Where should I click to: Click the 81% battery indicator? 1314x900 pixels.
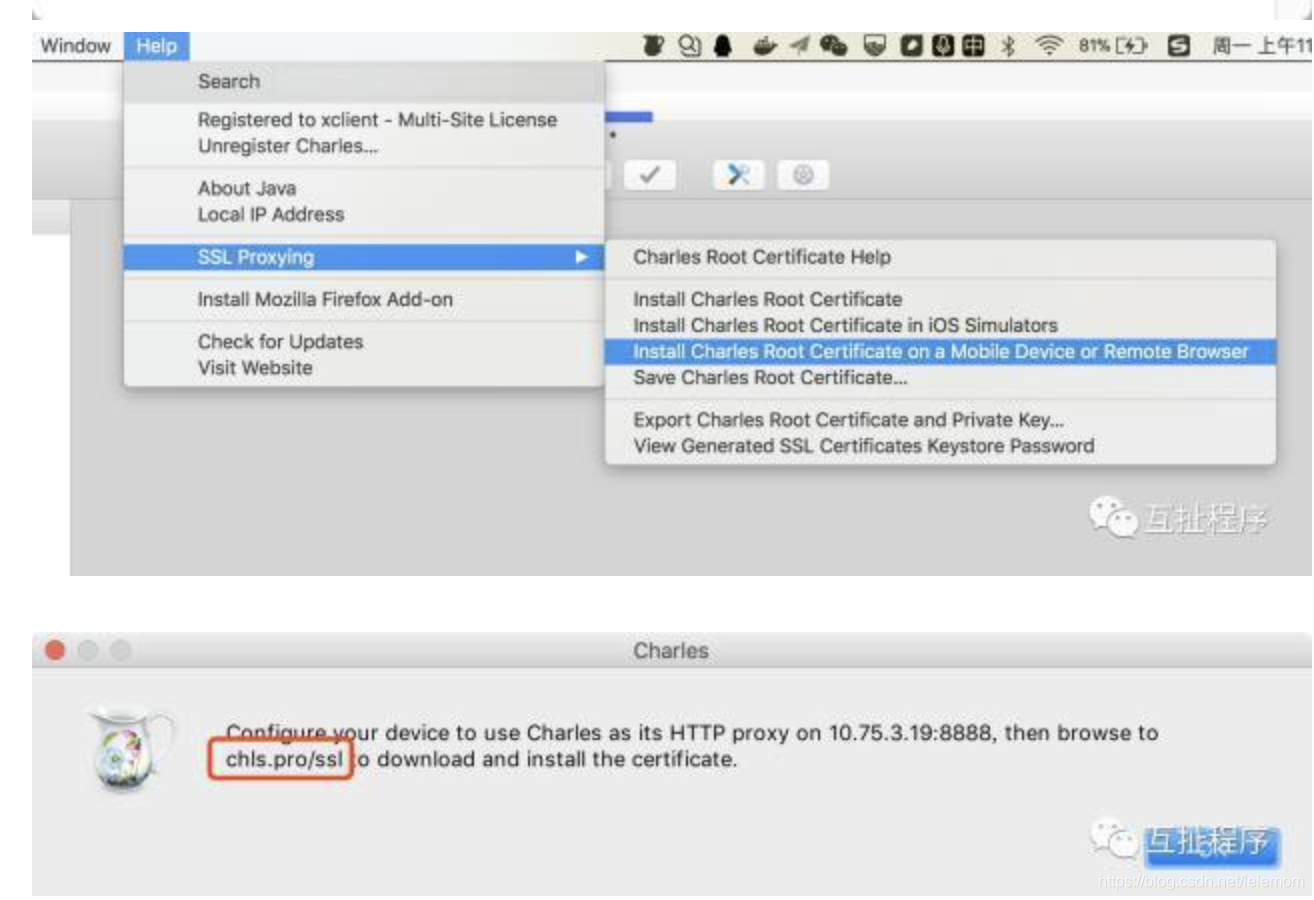pos(1113,46)
